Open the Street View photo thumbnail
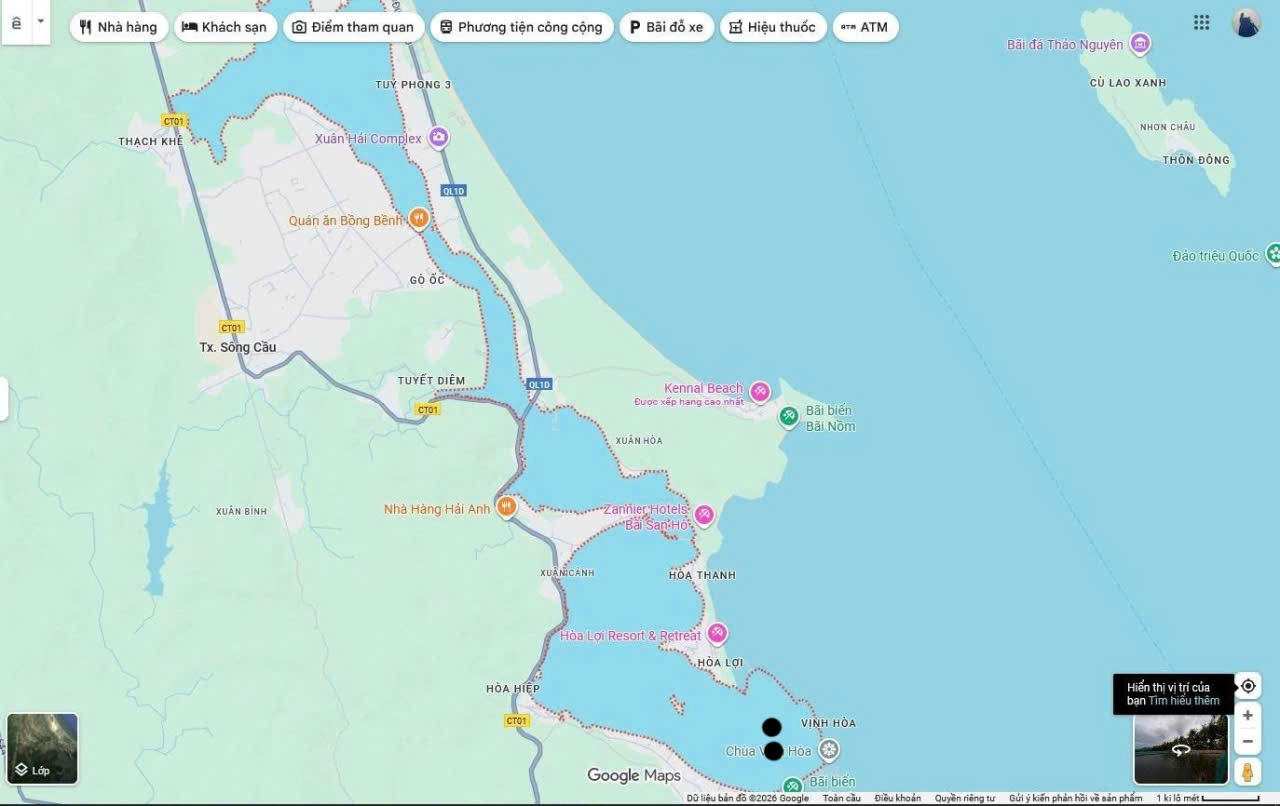The image size is (1280, 806). coord(1180,749)
